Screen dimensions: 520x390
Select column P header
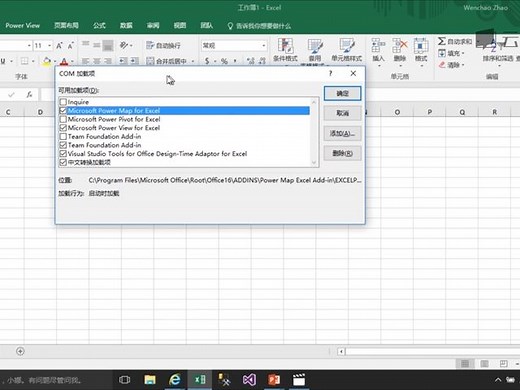coord(429,112)
